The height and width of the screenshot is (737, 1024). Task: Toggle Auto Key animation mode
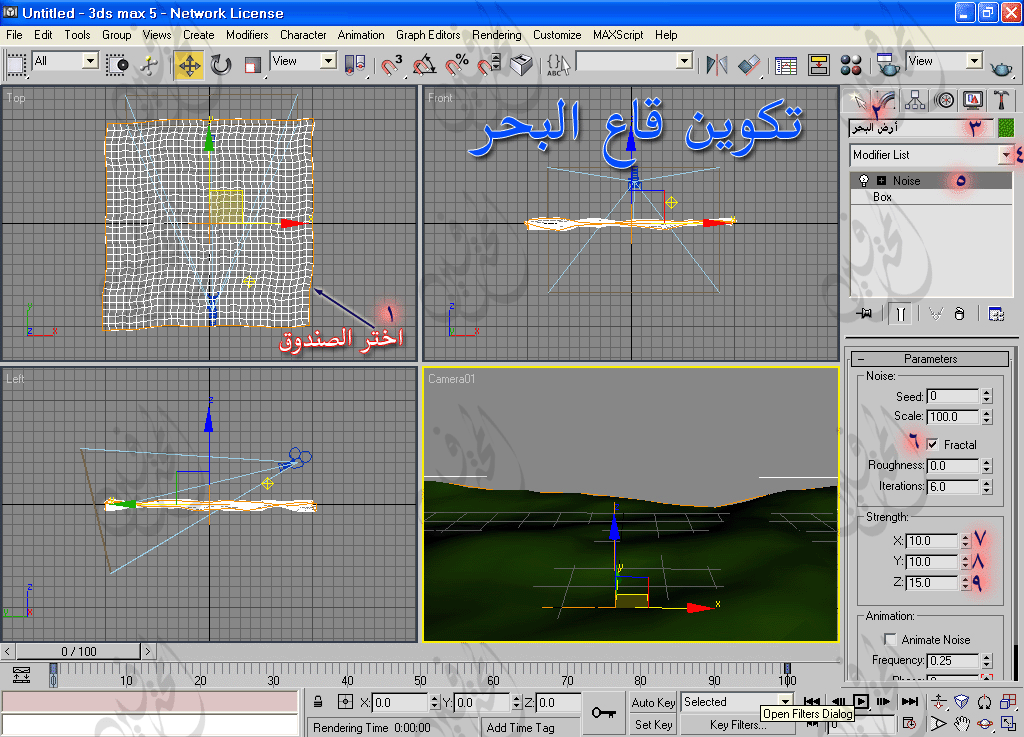pos(653,702)
